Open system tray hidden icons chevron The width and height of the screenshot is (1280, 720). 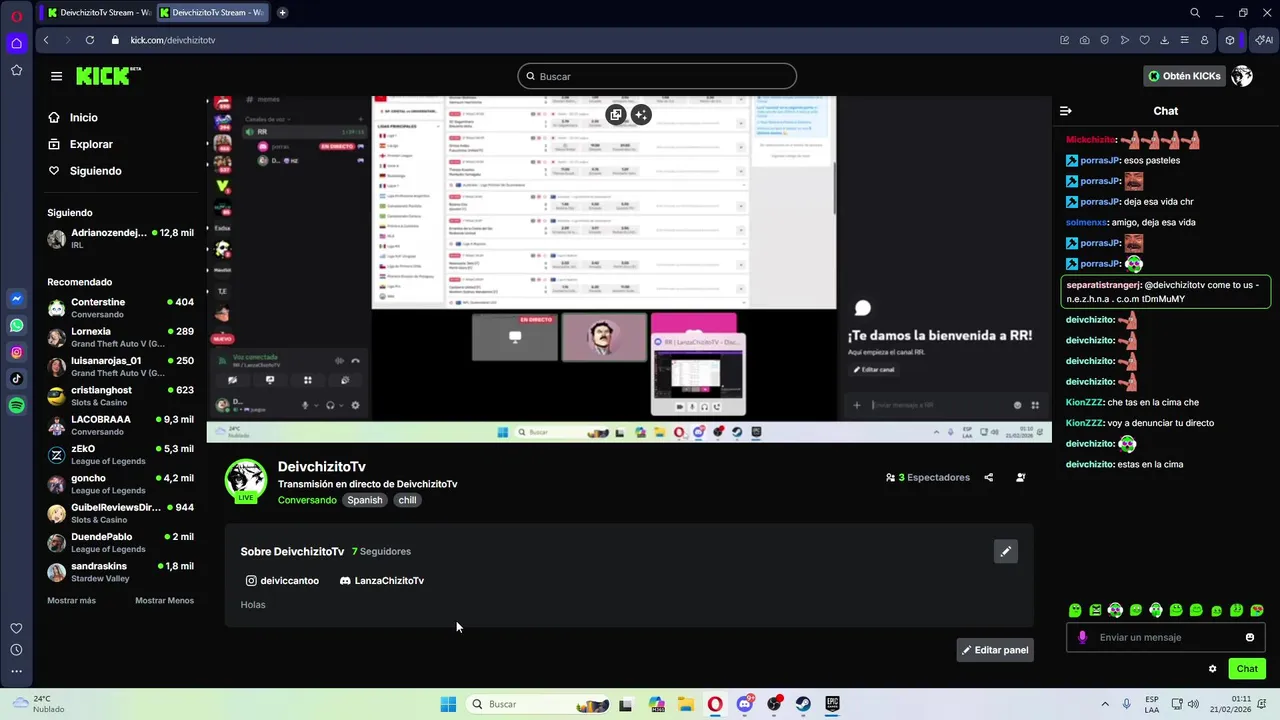pos(1105,704)
